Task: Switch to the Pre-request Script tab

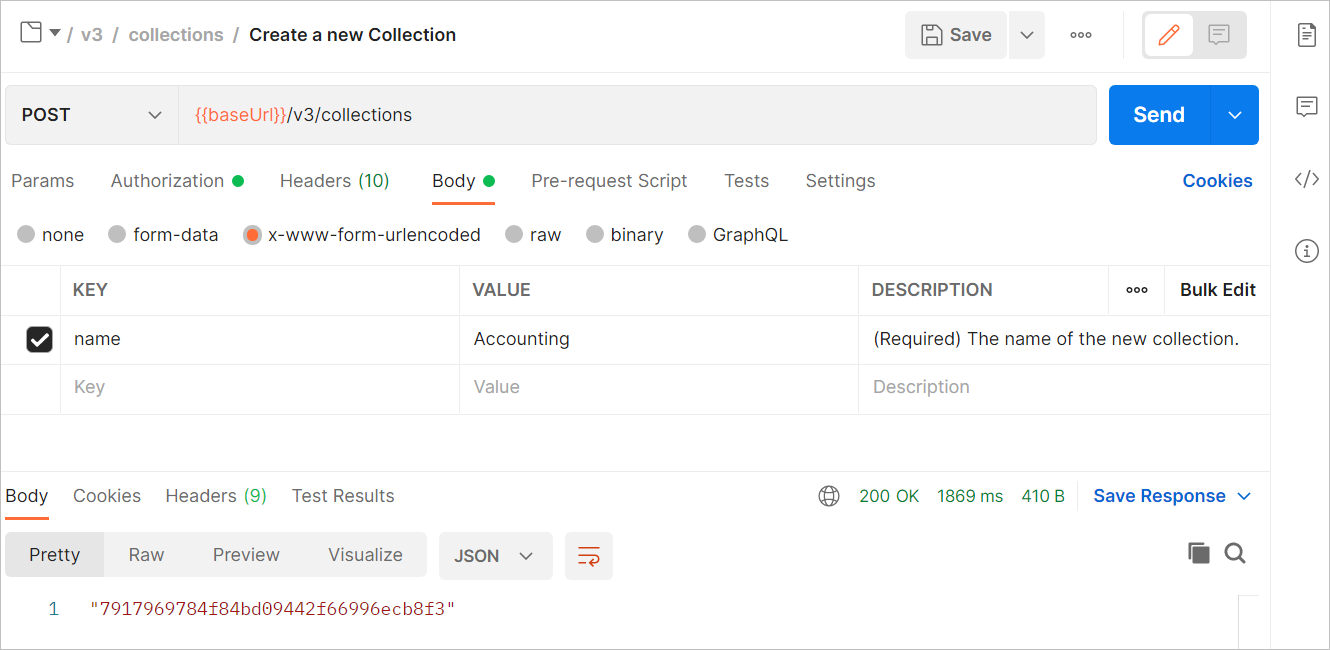Action: 609,181
